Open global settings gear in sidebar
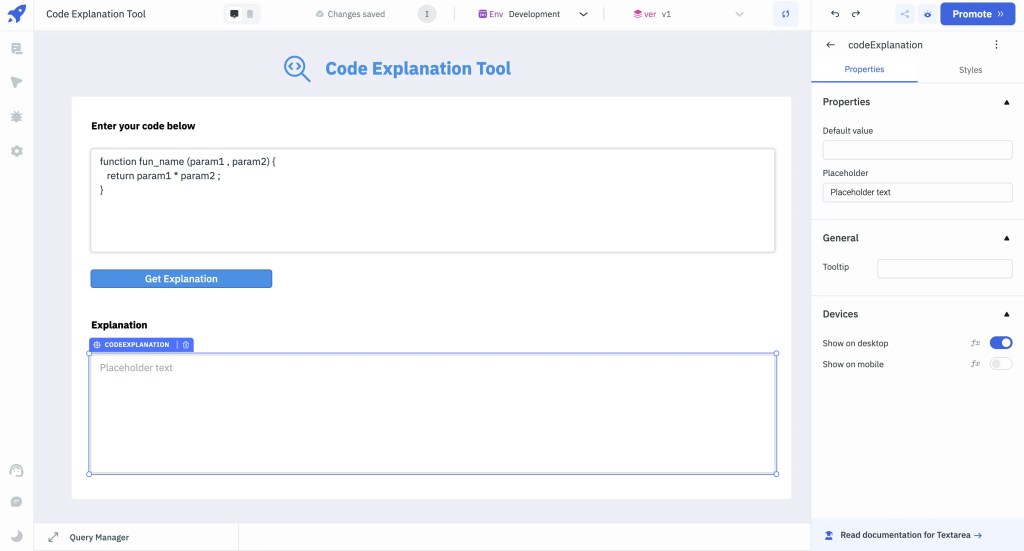Image resolution: width=1024 pixels, height=551 pixels. 17,151
